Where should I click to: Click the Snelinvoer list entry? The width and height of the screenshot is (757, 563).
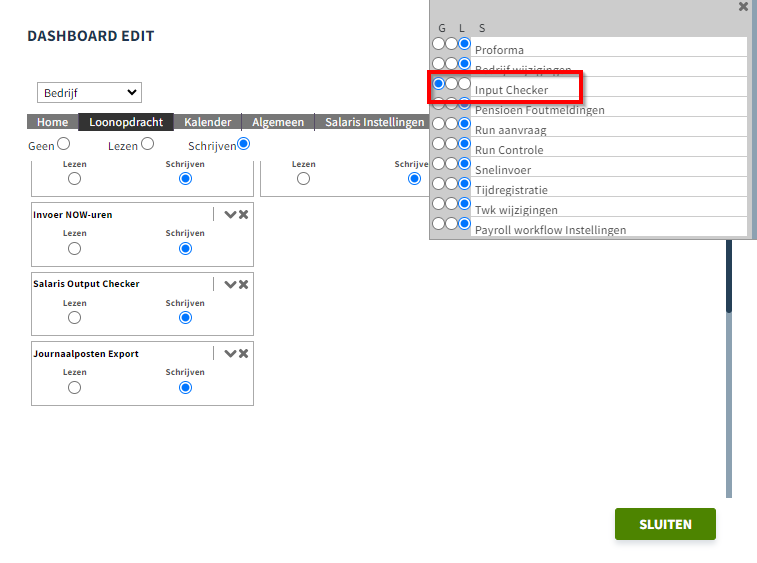pos(609,167)
